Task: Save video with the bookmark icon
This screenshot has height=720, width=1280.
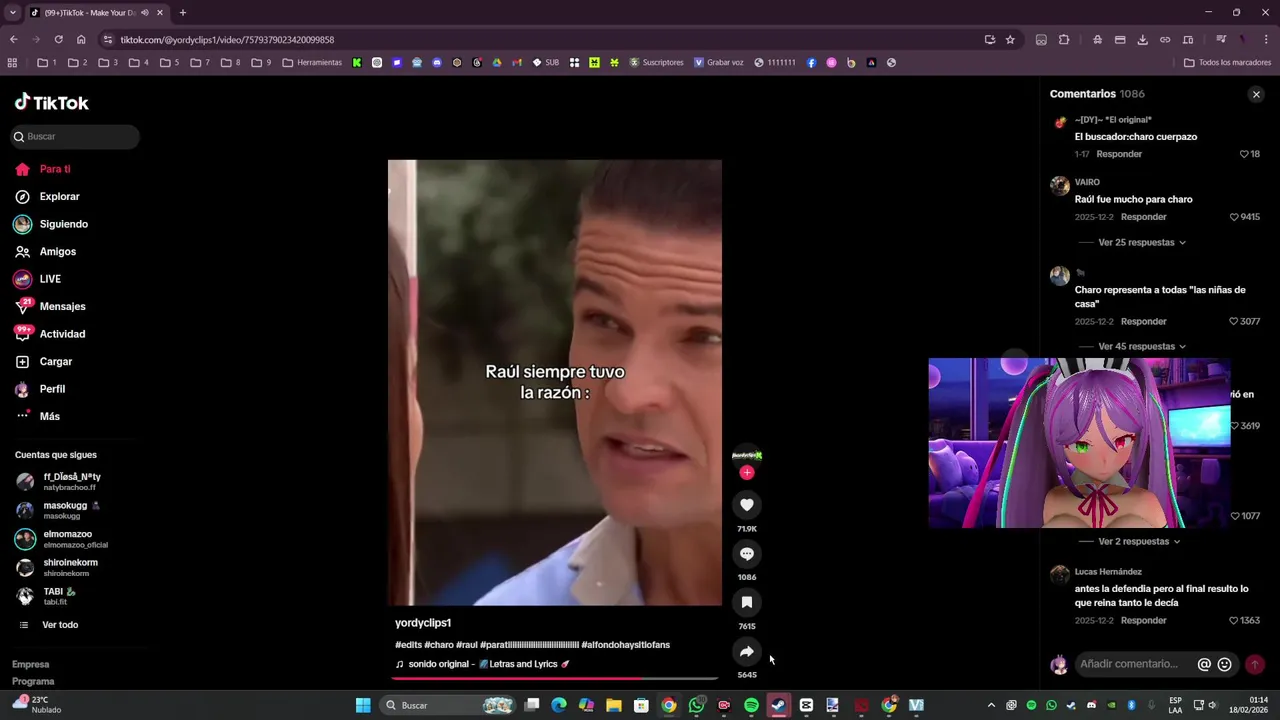Action: pyautogui.click(x=746, y=602)
